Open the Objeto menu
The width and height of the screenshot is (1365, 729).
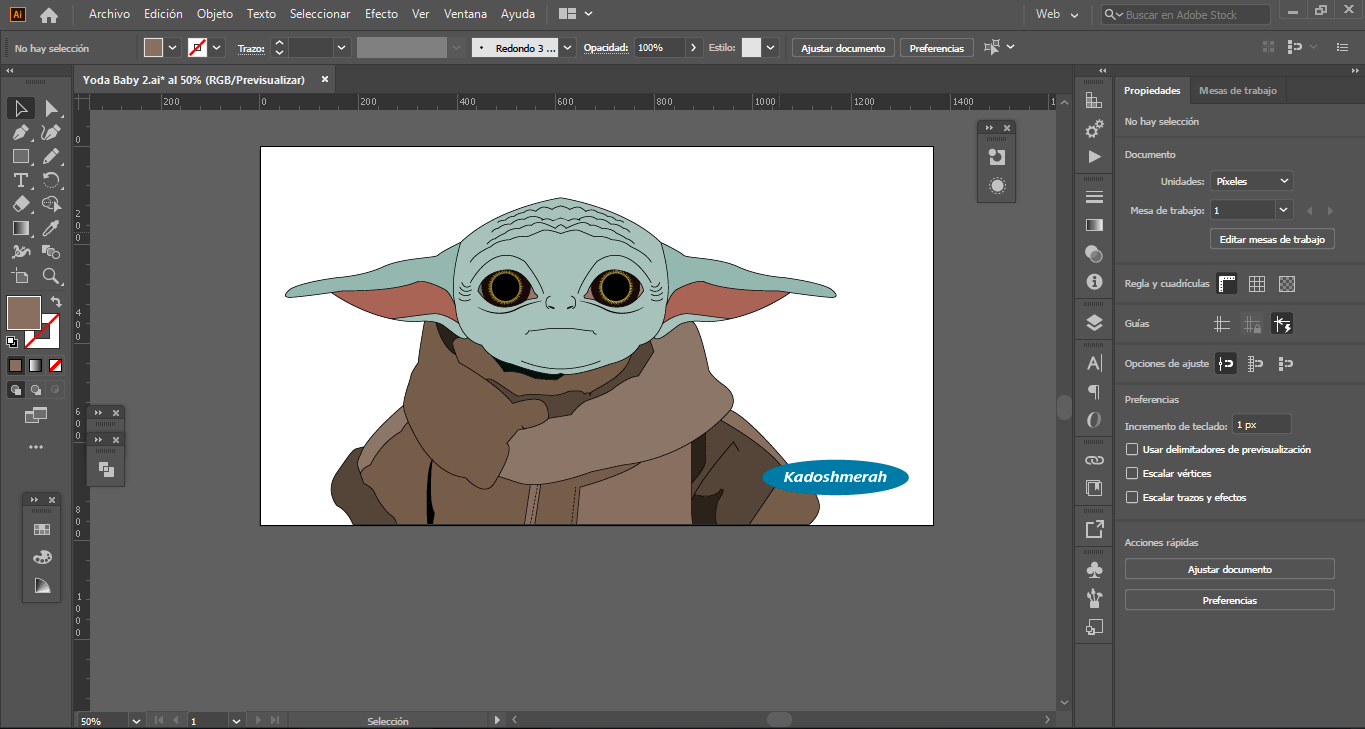215,14
